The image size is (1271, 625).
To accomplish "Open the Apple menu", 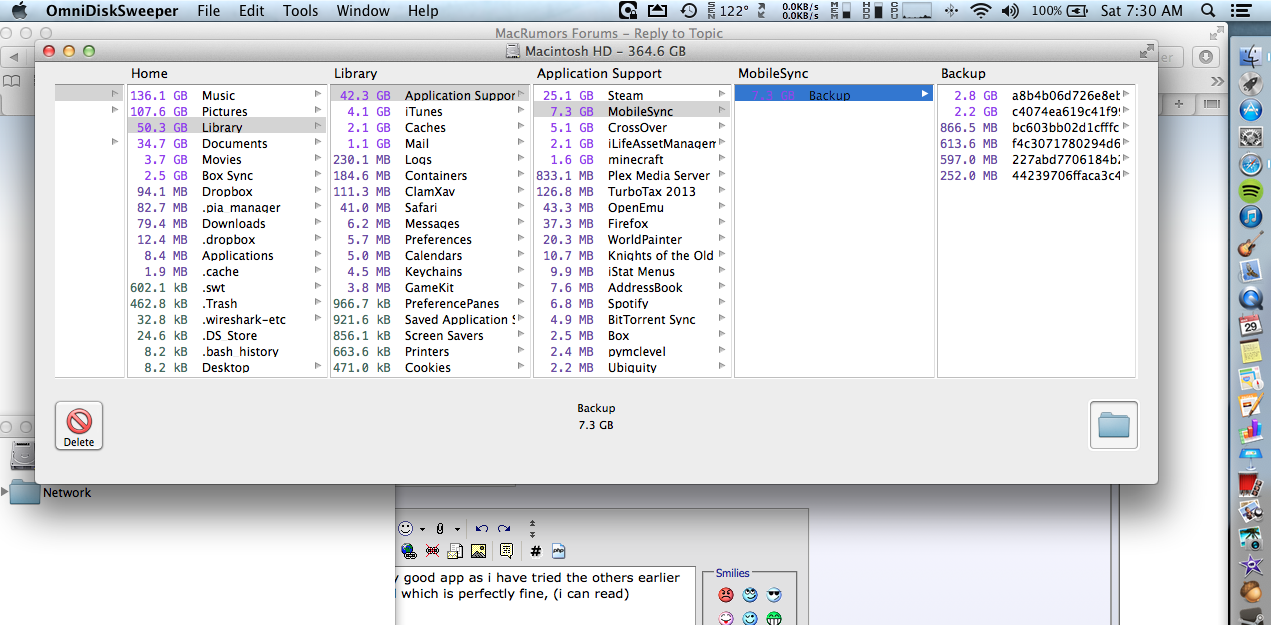I will tap(19, 11).
